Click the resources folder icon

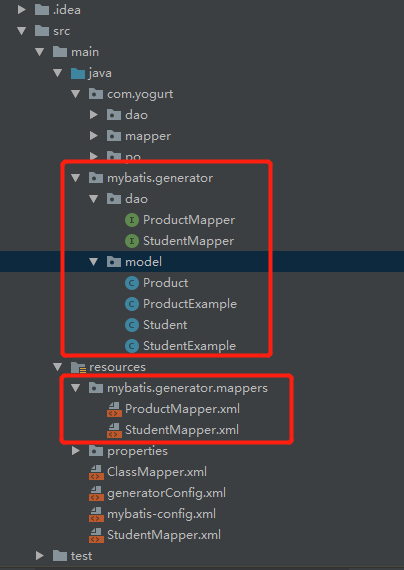tap(78, 367)
